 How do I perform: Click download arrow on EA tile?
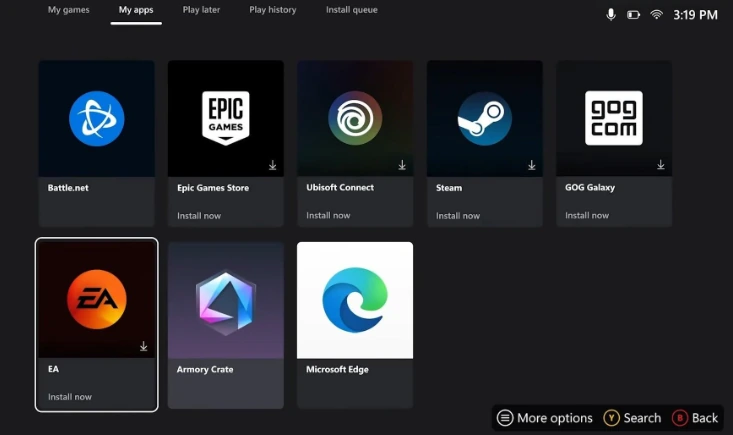[x=144, y=346]
